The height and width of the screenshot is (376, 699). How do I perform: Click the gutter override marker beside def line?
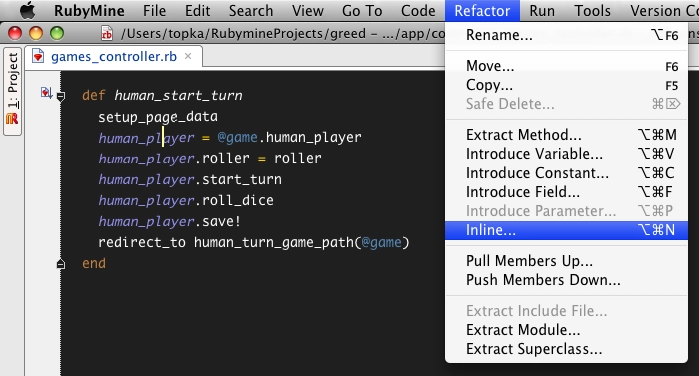point(46,93)
